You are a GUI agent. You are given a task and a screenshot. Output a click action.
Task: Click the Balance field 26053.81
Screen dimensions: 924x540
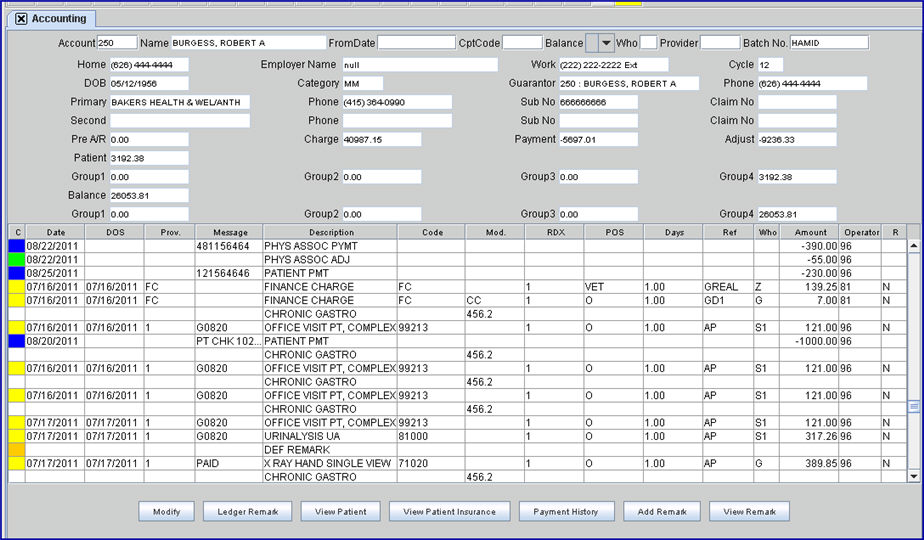149,196
